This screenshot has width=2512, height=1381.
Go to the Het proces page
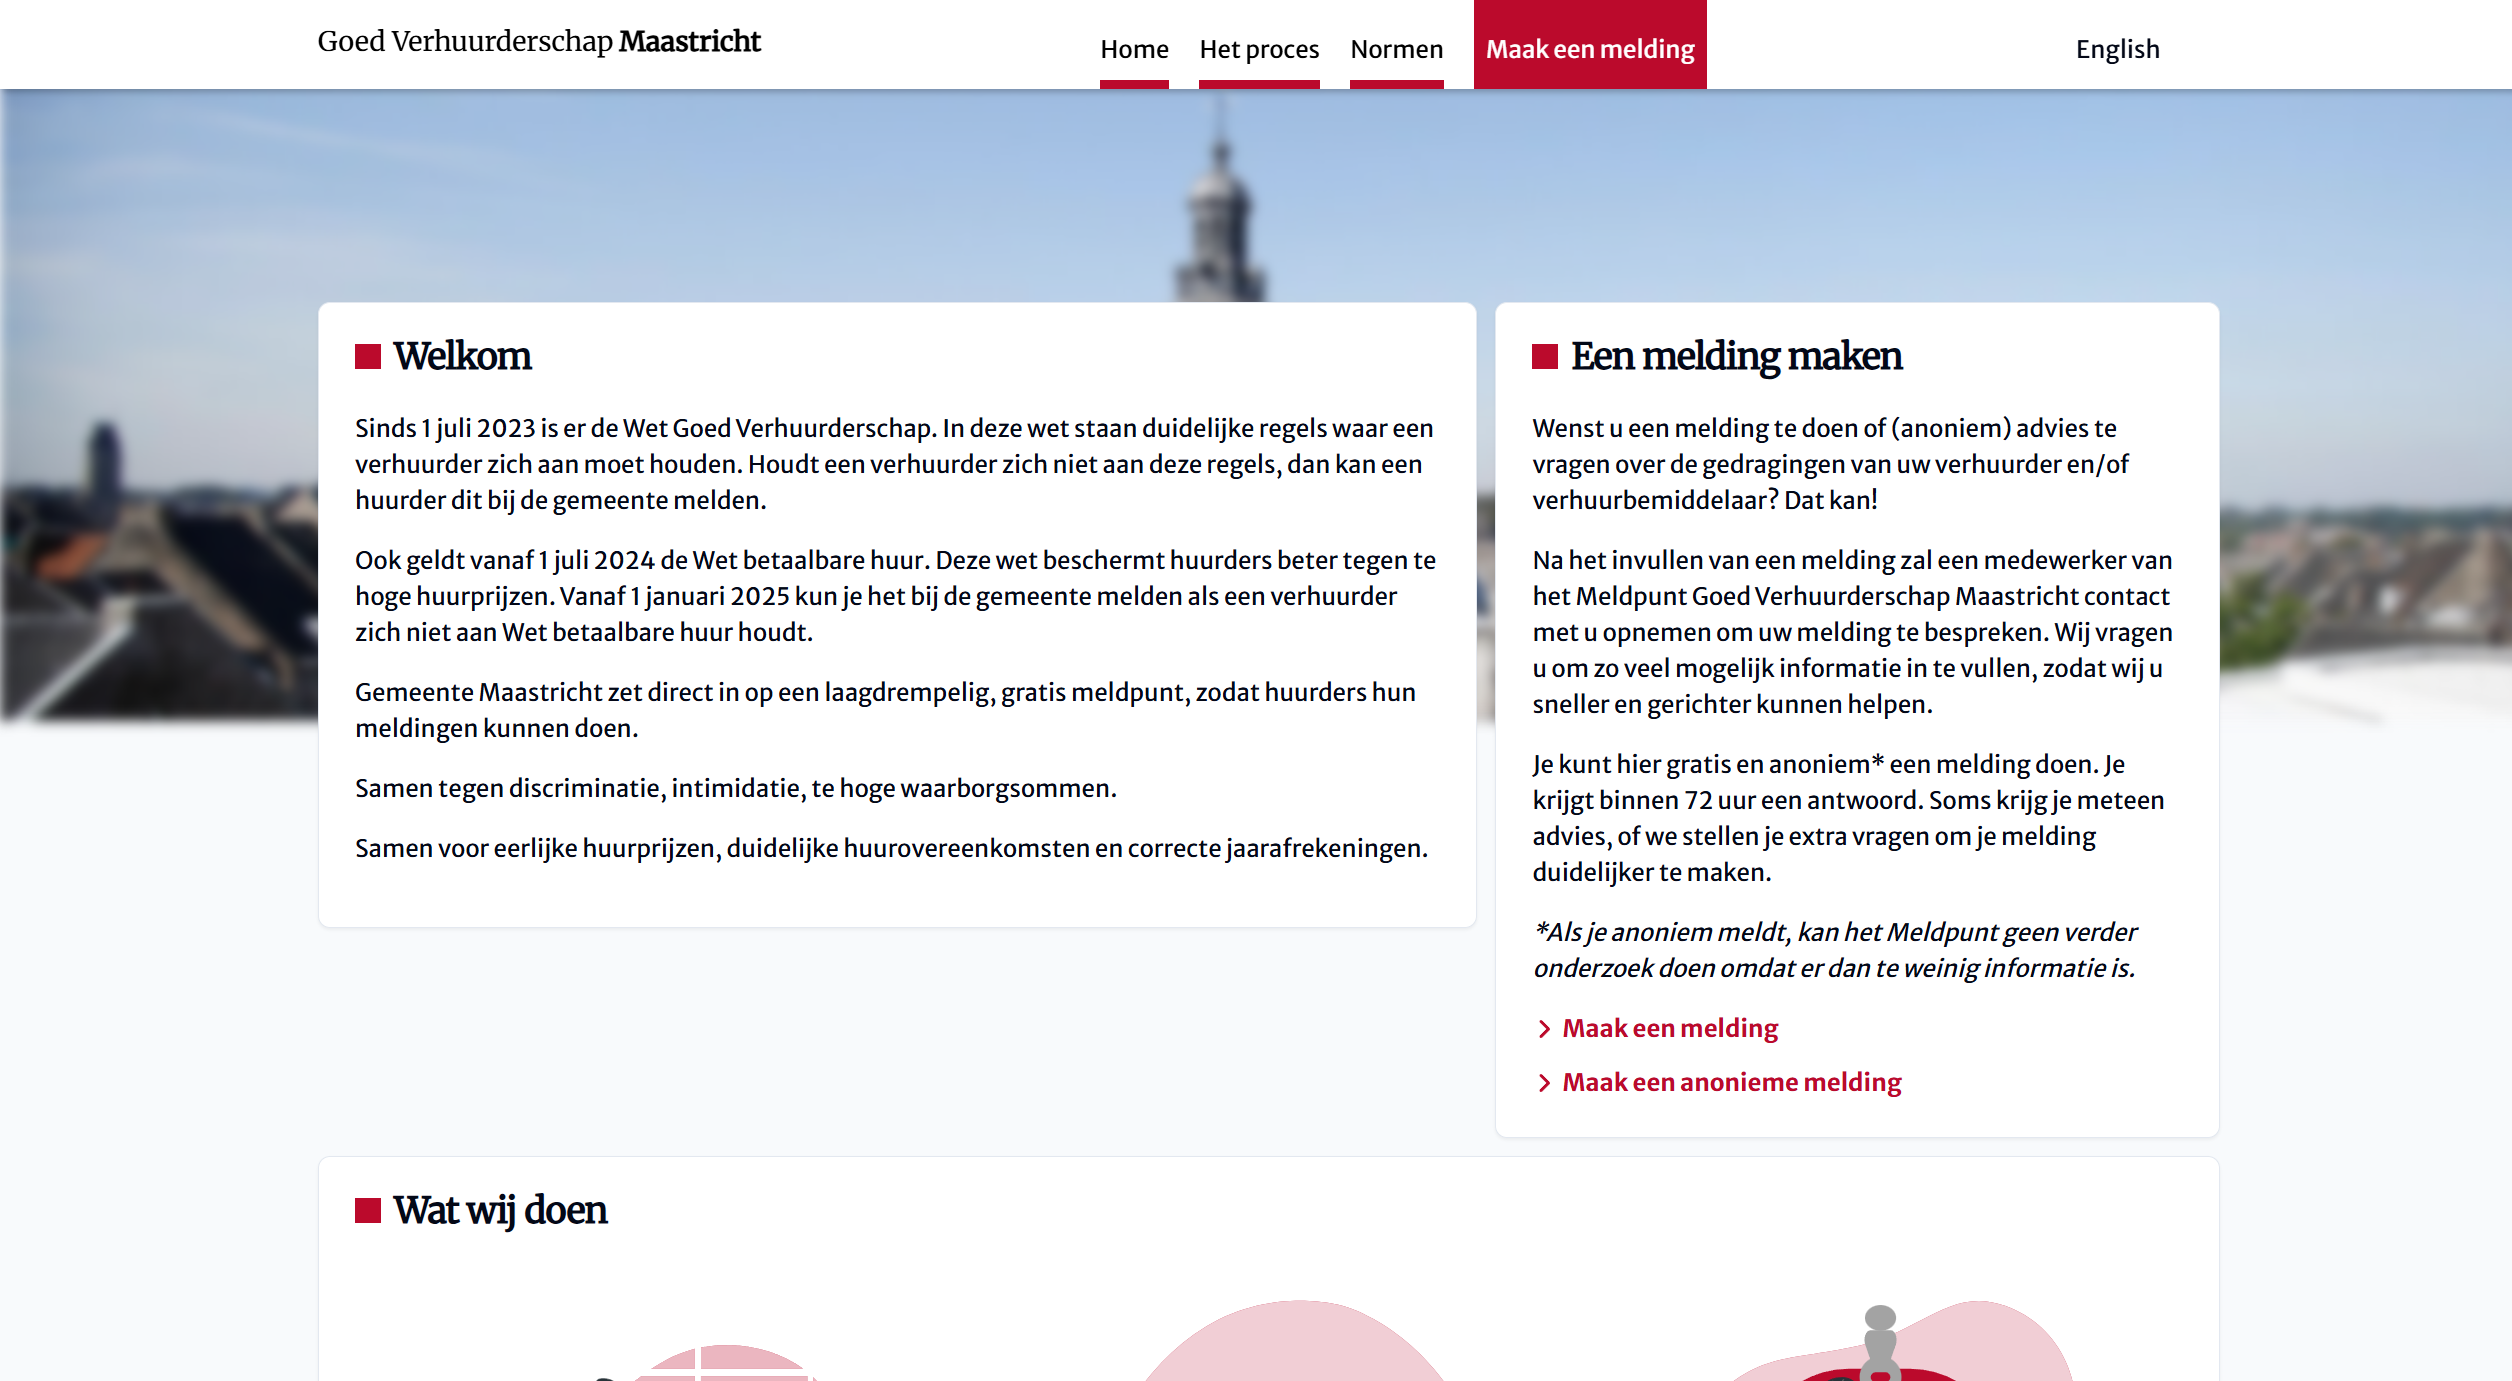[1259, 49]
